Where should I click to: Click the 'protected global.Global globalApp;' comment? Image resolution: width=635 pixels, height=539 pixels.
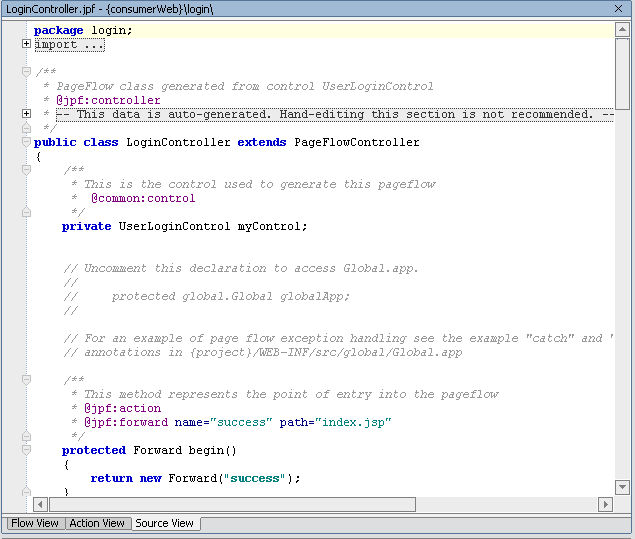230,296
